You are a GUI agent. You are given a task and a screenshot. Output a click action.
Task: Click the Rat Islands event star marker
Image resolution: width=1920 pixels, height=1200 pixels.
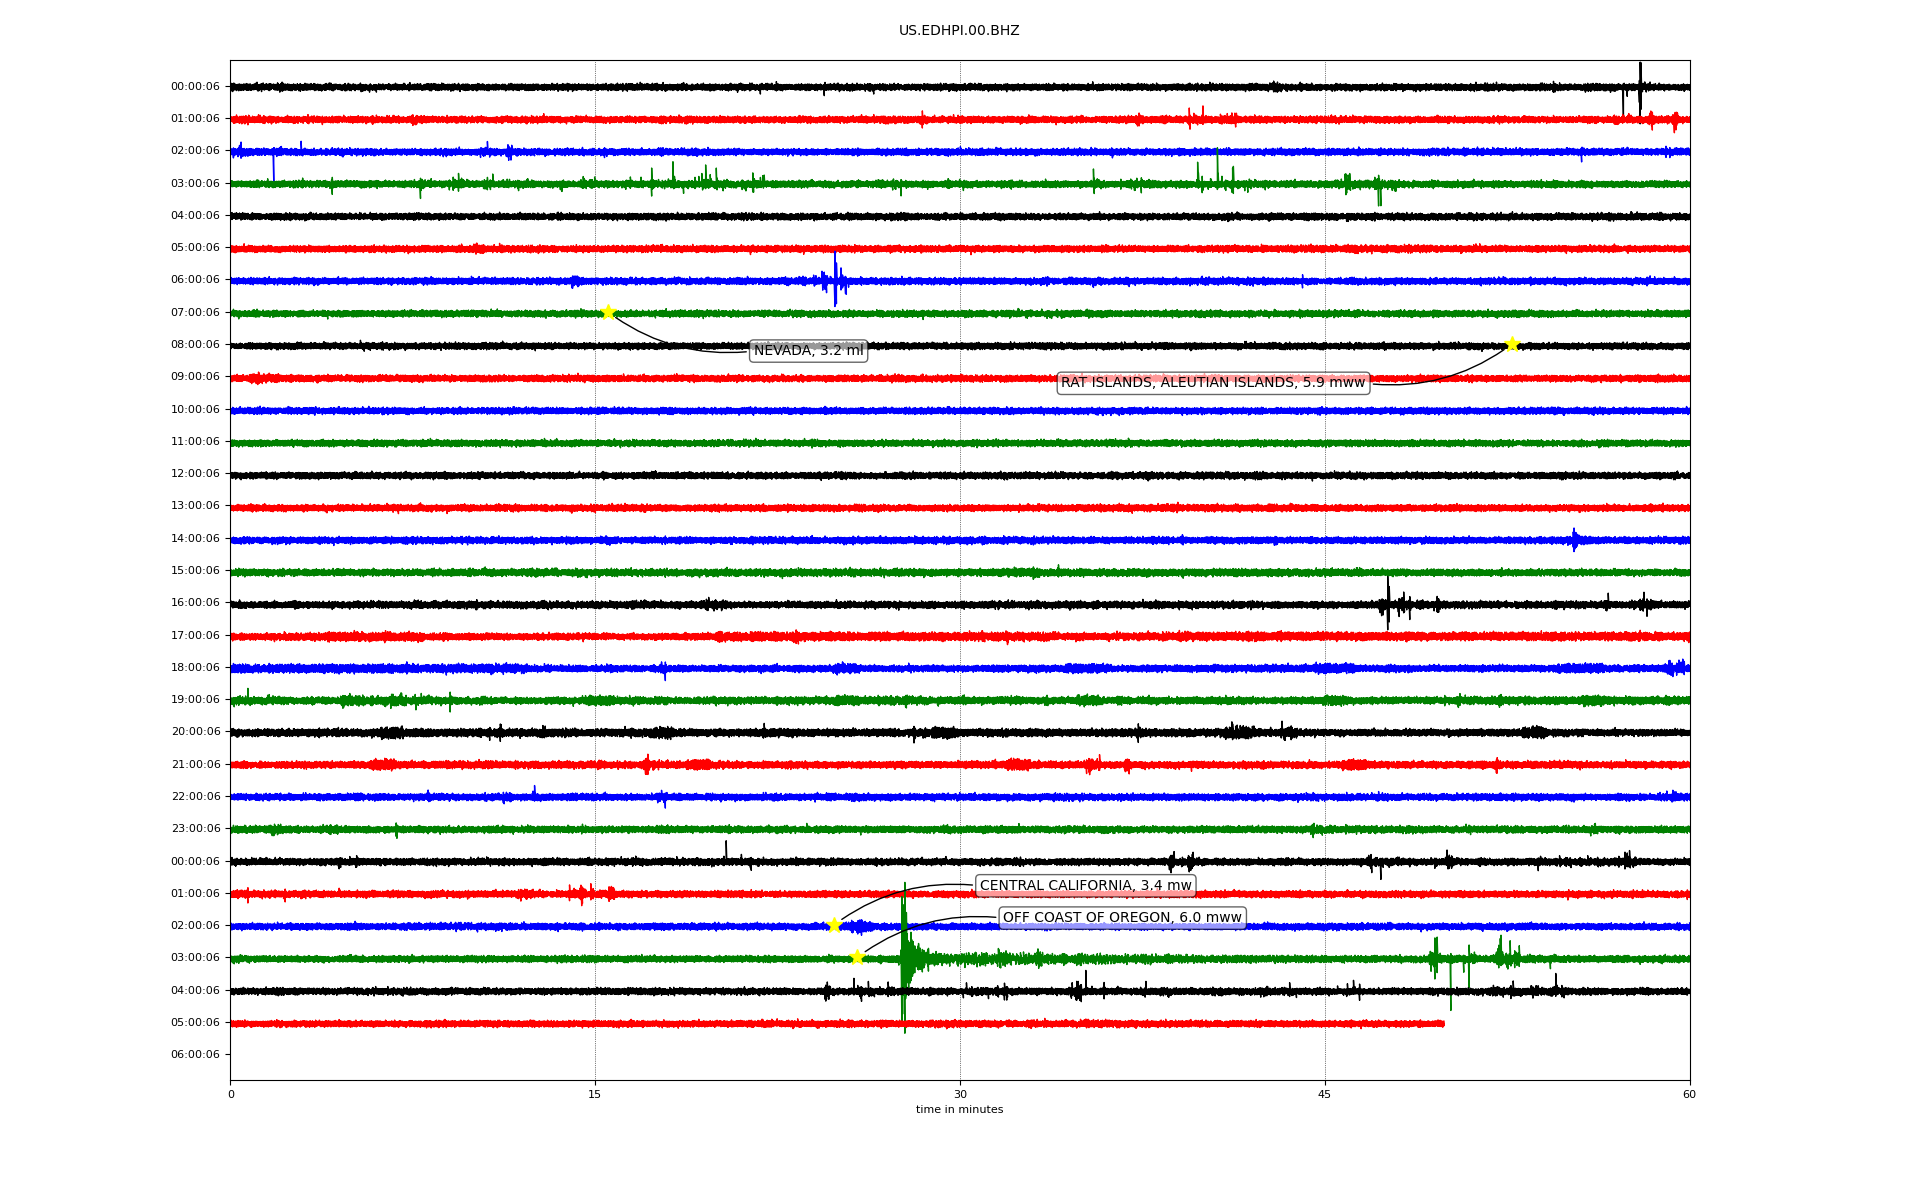tap(1512, 344)
